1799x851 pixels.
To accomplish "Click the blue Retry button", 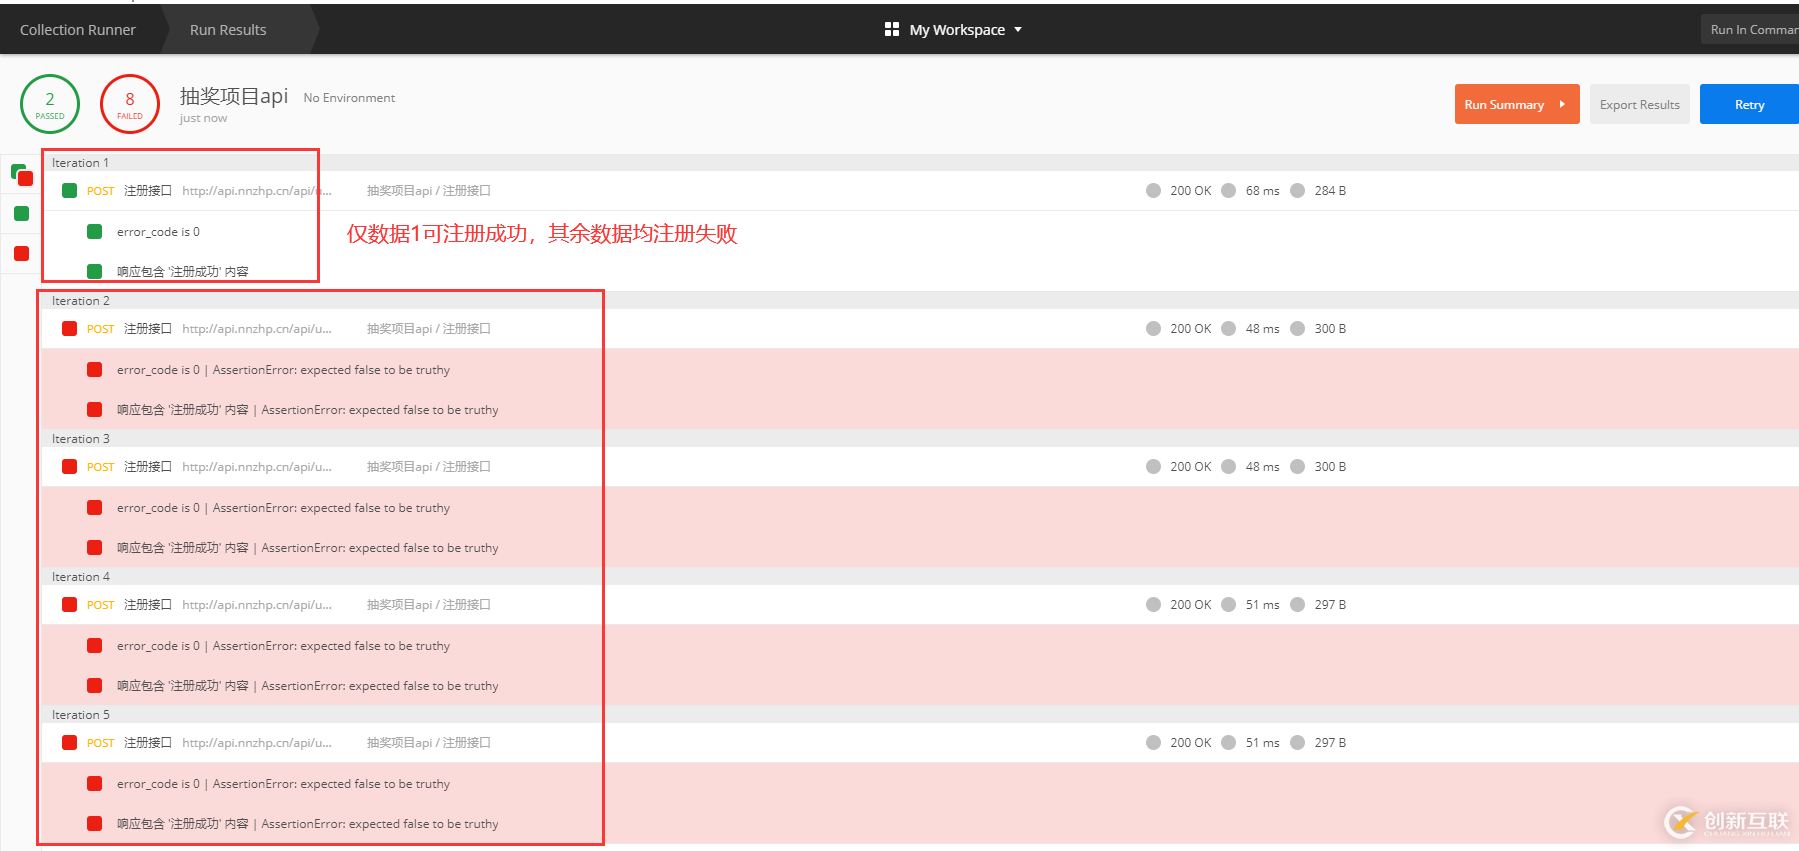I will (x=1749, y=104).
